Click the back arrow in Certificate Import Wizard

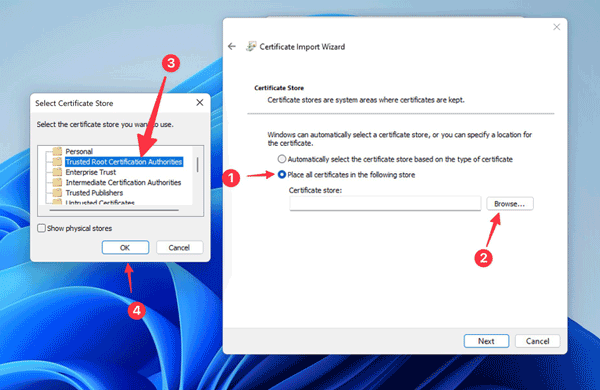232,46
